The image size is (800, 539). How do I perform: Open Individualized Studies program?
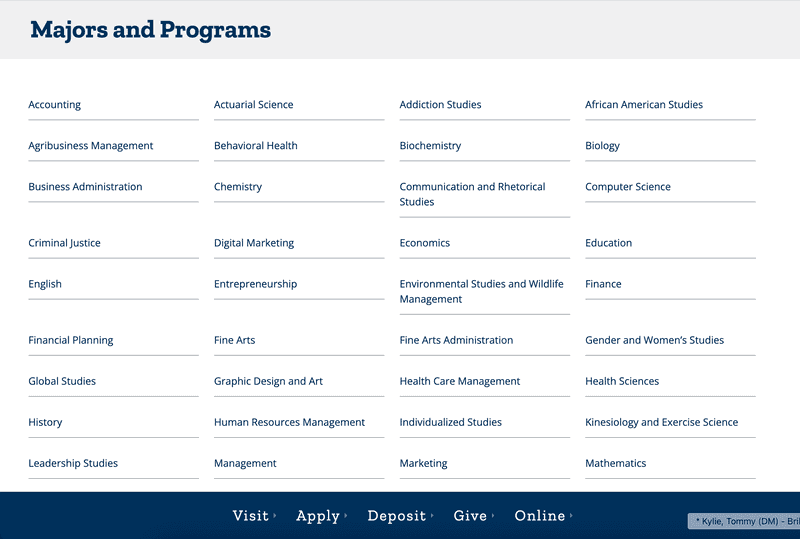click(x=451, y=422)
